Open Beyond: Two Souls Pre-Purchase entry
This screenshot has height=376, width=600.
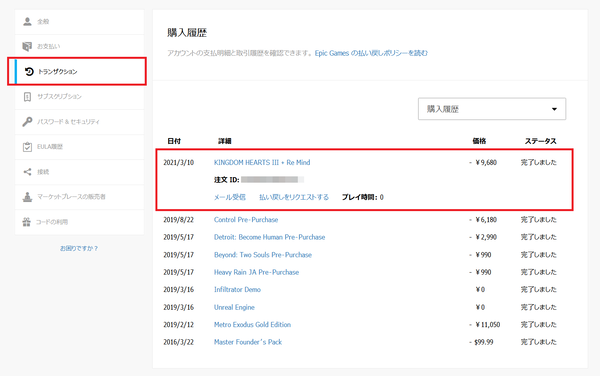[262, 255]
